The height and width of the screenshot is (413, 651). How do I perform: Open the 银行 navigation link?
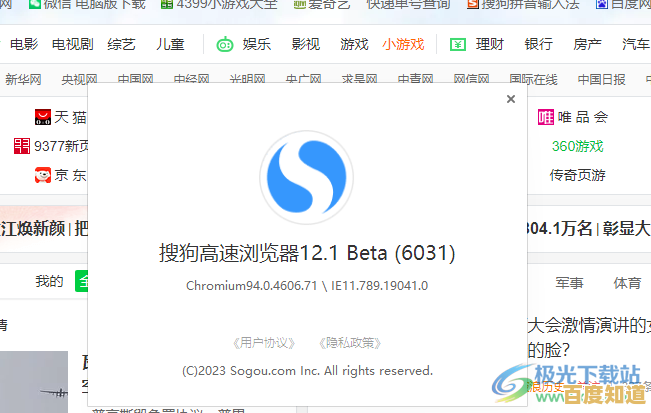coord(538,44)
